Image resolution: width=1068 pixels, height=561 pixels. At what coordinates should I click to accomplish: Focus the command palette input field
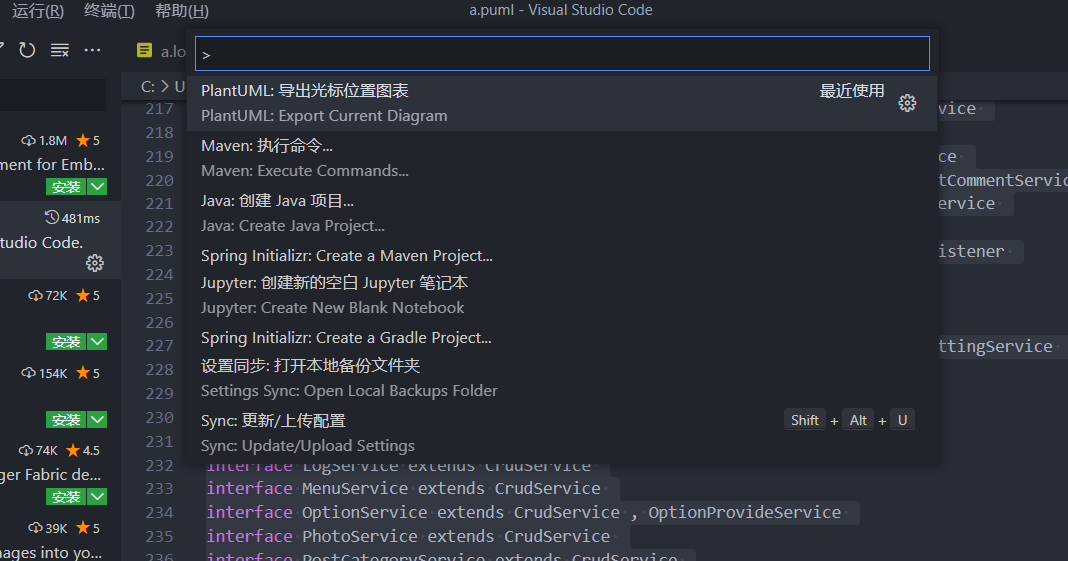[562, 54]
